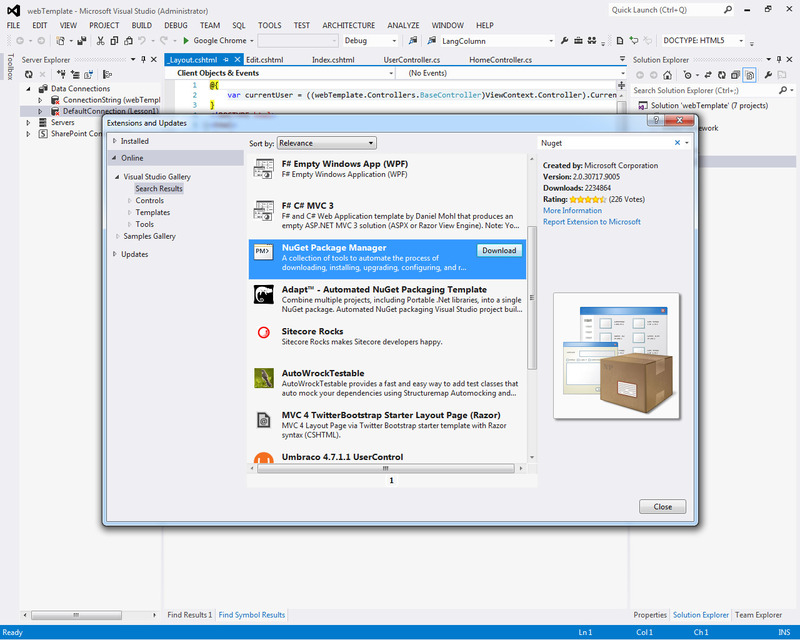The width and height of the screenshot is (800, 640).
Task: Click Server Explorer horizontal scrollbar
Action: [x=76, y=615]
